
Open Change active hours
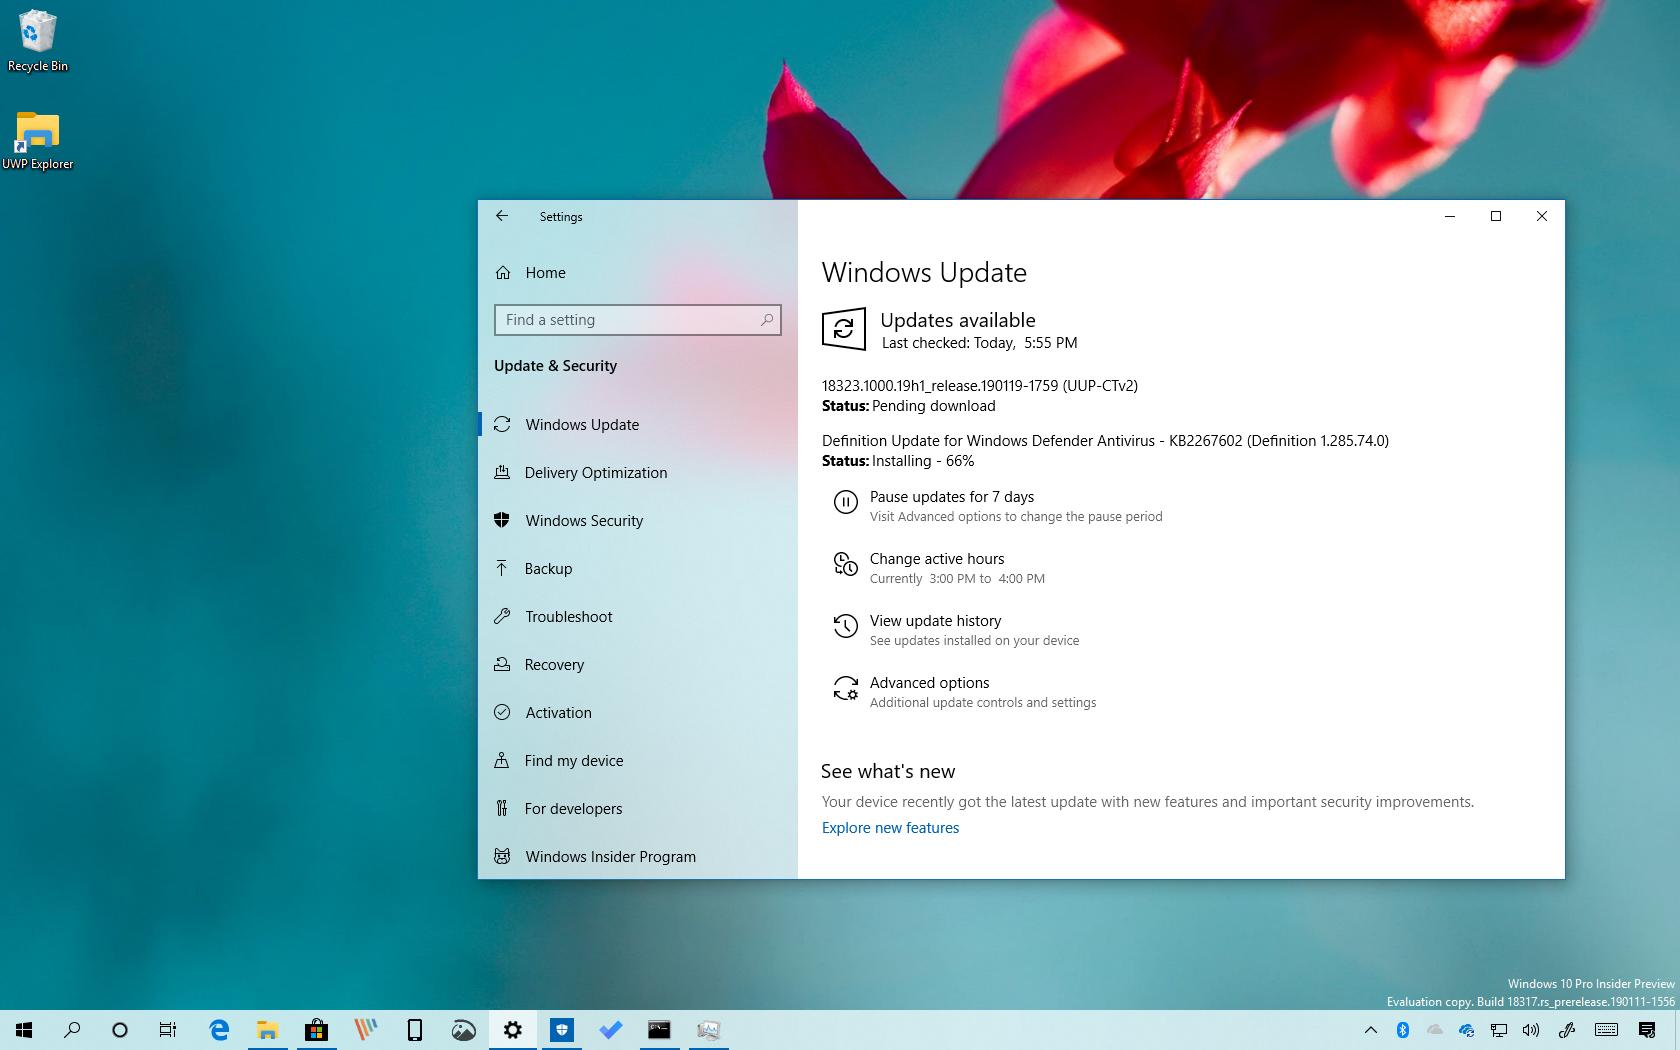pos(937,559)
